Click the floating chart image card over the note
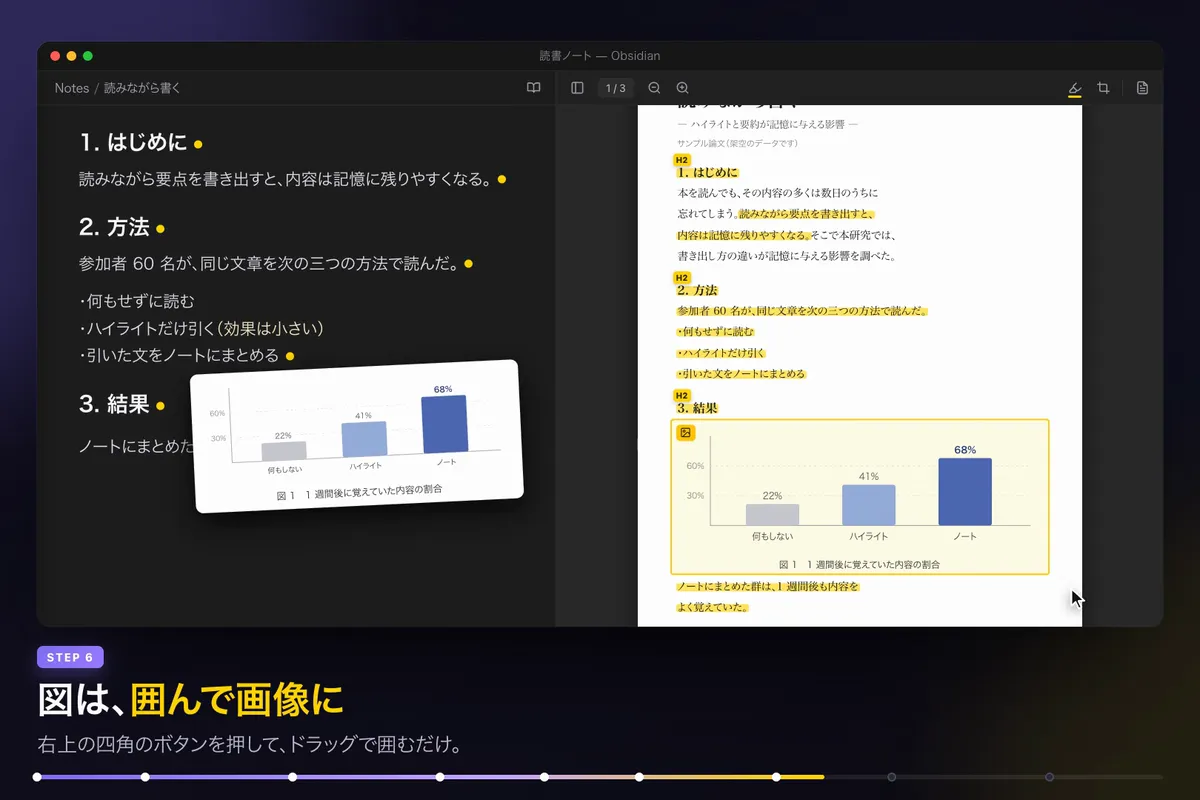Image resolution: width=1200 pixels, height=800 pixels. pos(357,436)
